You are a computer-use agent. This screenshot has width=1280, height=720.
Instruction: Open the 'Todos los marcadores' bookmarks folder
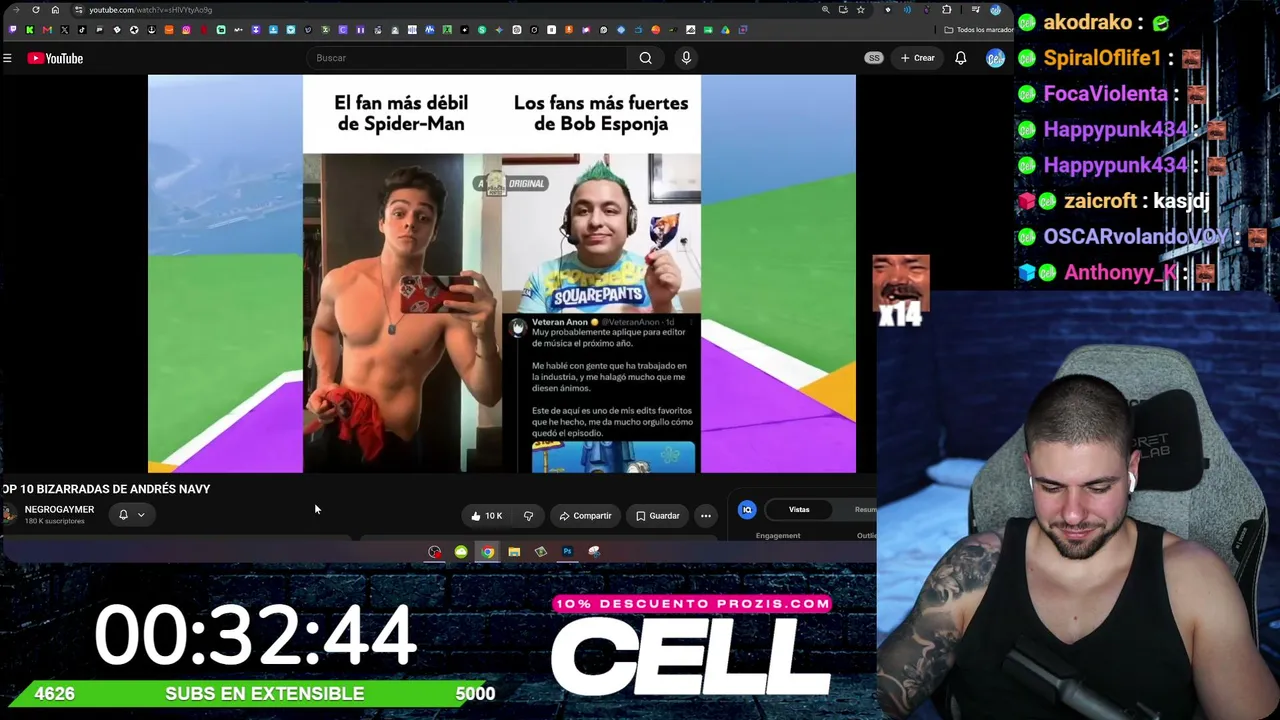point(980,30)
